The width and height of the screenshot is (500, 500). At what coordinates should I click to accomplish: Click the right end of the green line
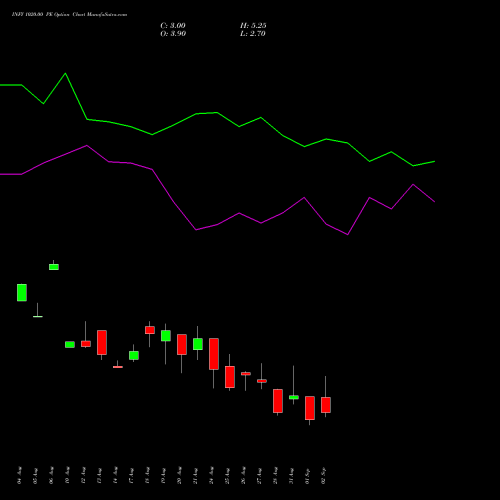pos(434,161)
